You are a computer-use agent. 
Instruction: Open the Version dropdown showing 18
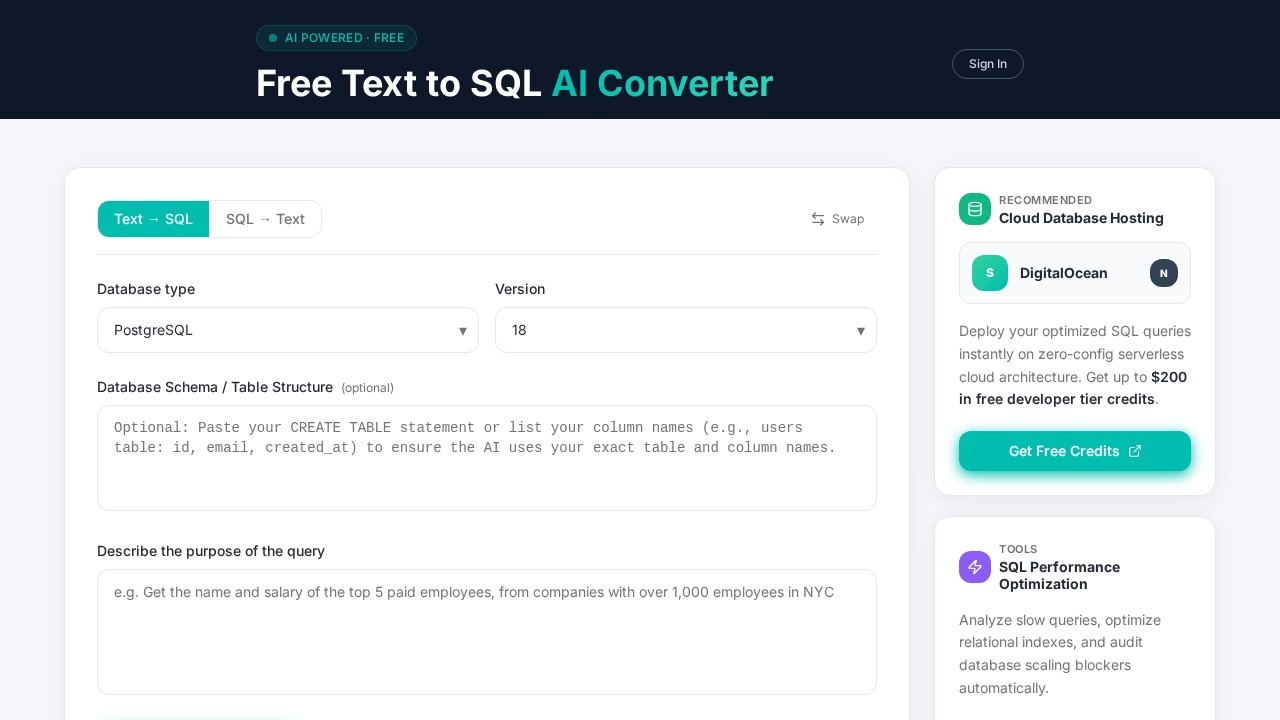click(686, 330)
